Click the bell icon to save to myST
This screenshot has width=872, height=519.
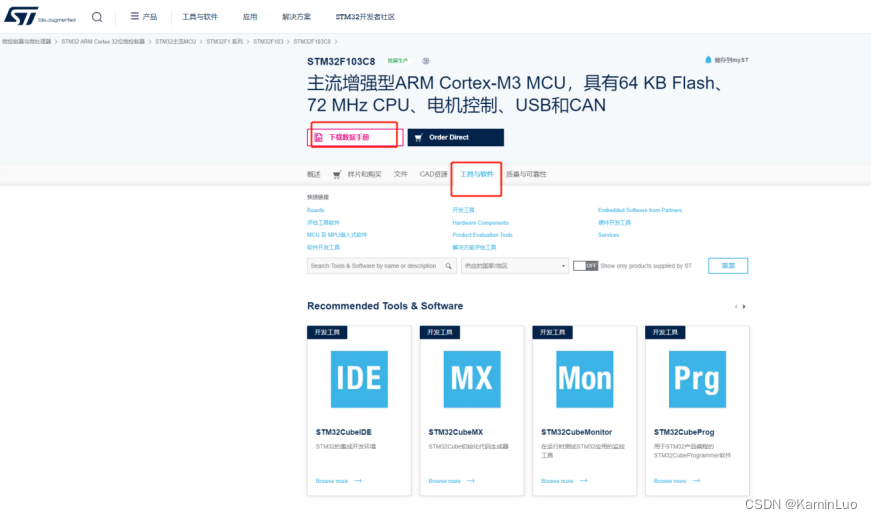coord(708,60)
